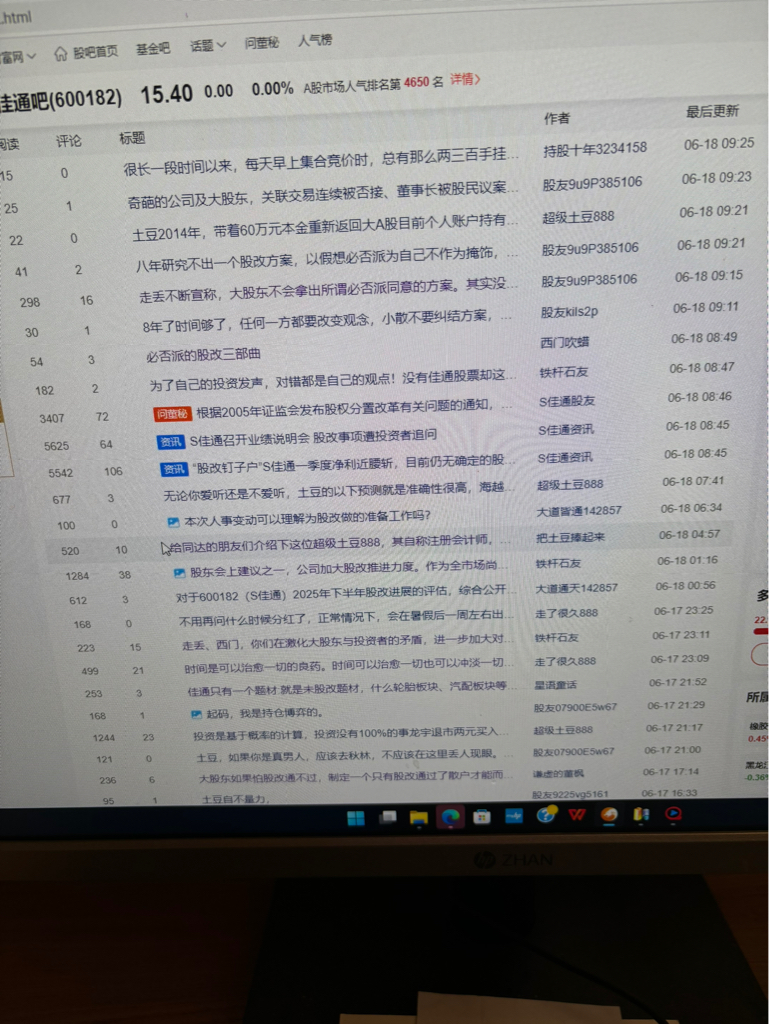Open Microsoft Store from the taskbar

482,816
